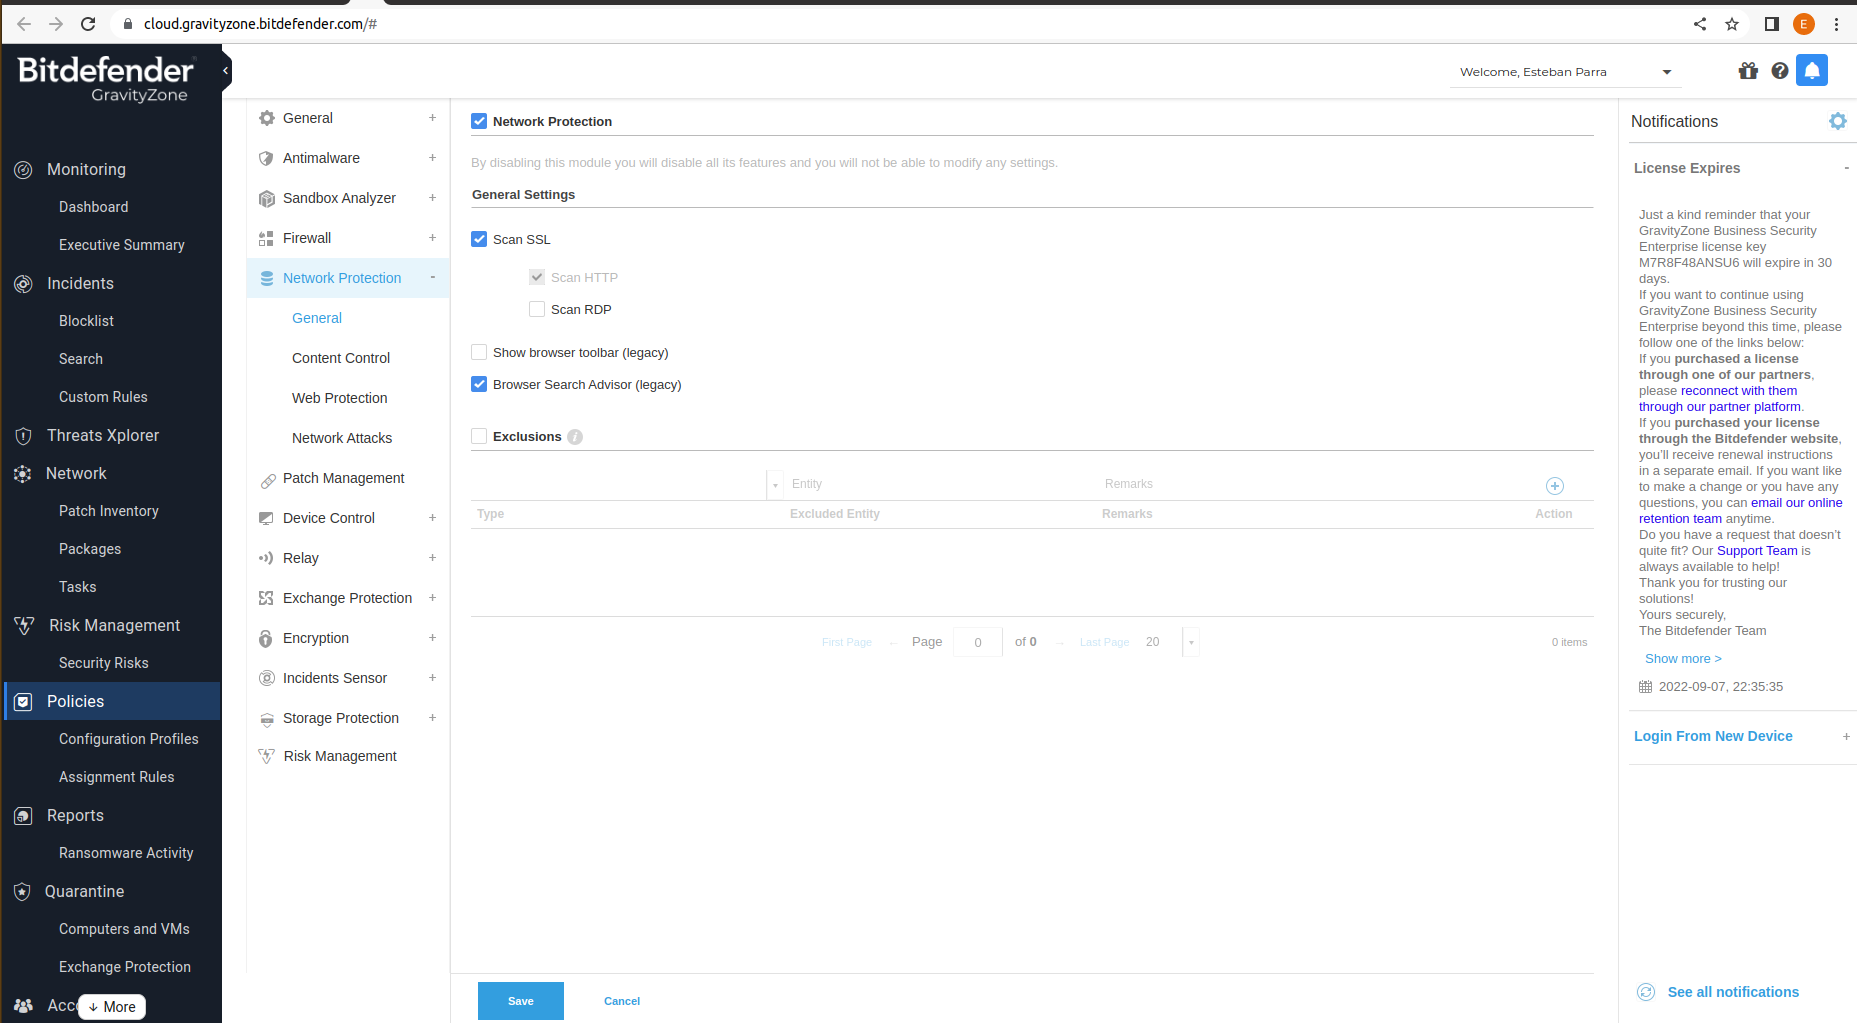Open the help question mark icon
The height and width of the screenshot is (1023, 1857).
1779,71
